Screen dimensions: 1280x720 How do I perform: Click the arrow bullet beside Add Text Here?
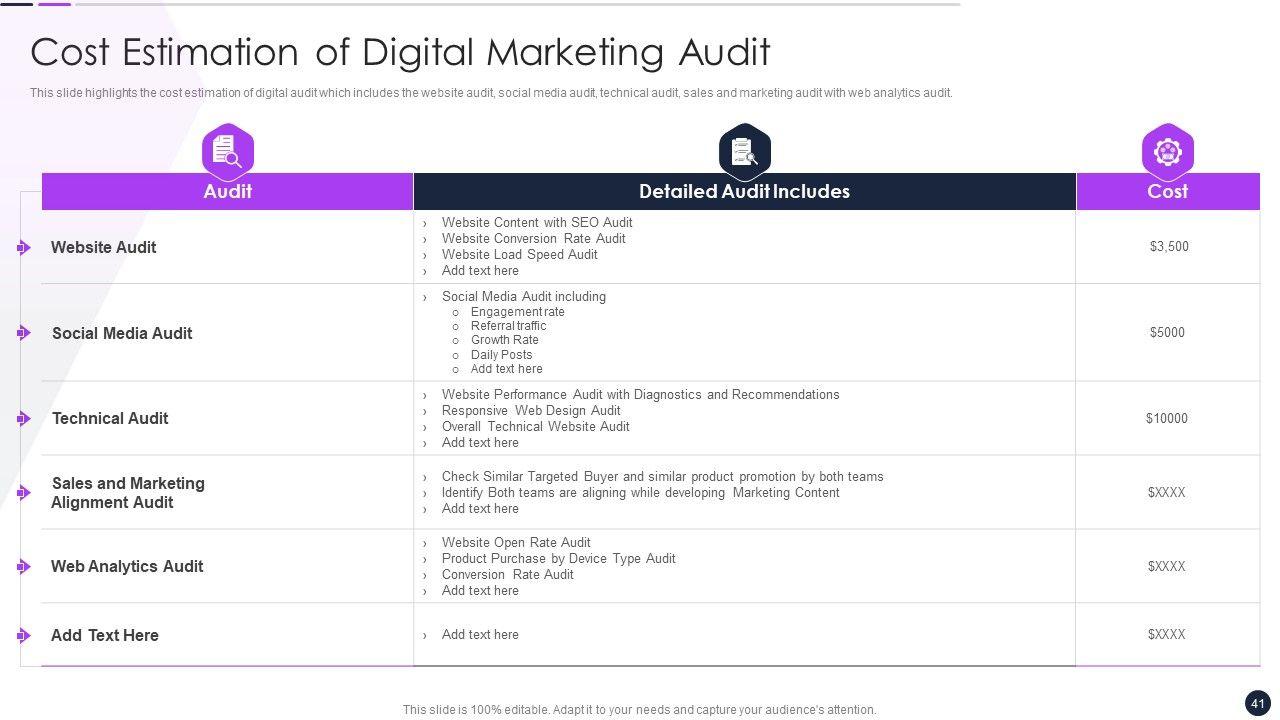click(24, 635)
